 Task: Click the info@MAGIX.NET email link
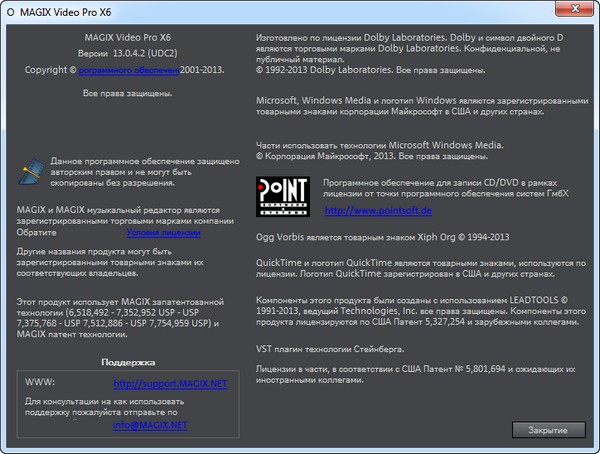coord(150,425)
